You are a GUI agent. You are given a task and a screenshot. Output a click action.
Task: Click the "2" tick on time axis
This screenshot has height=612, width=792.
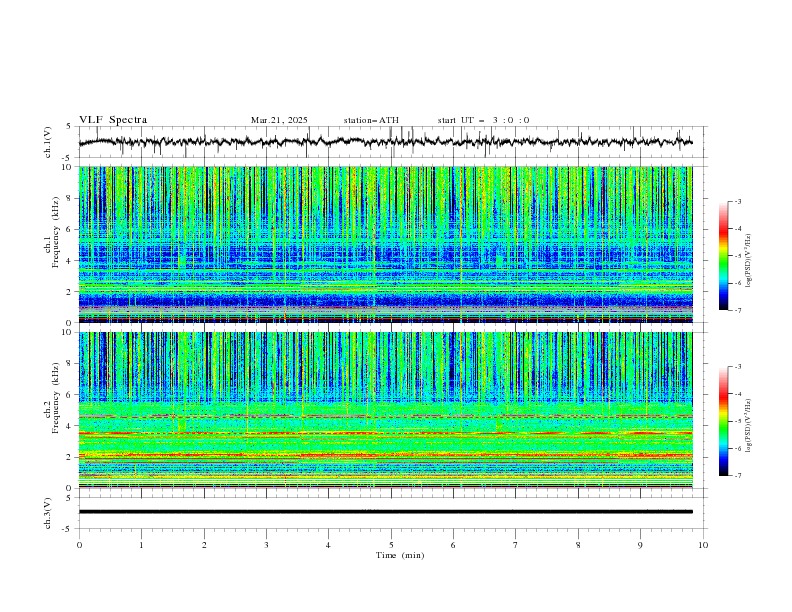(204, 545)
